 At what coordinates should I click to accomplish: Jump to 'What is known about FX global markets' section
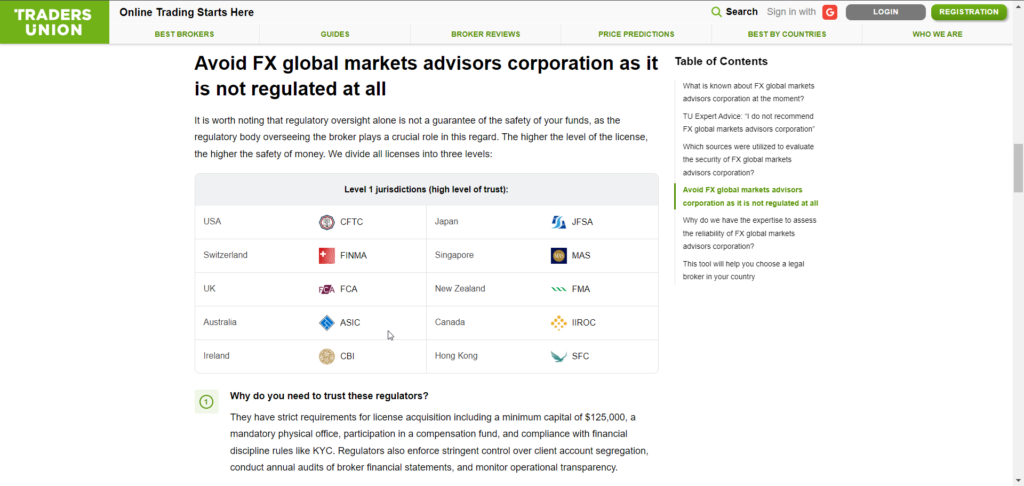748,92
